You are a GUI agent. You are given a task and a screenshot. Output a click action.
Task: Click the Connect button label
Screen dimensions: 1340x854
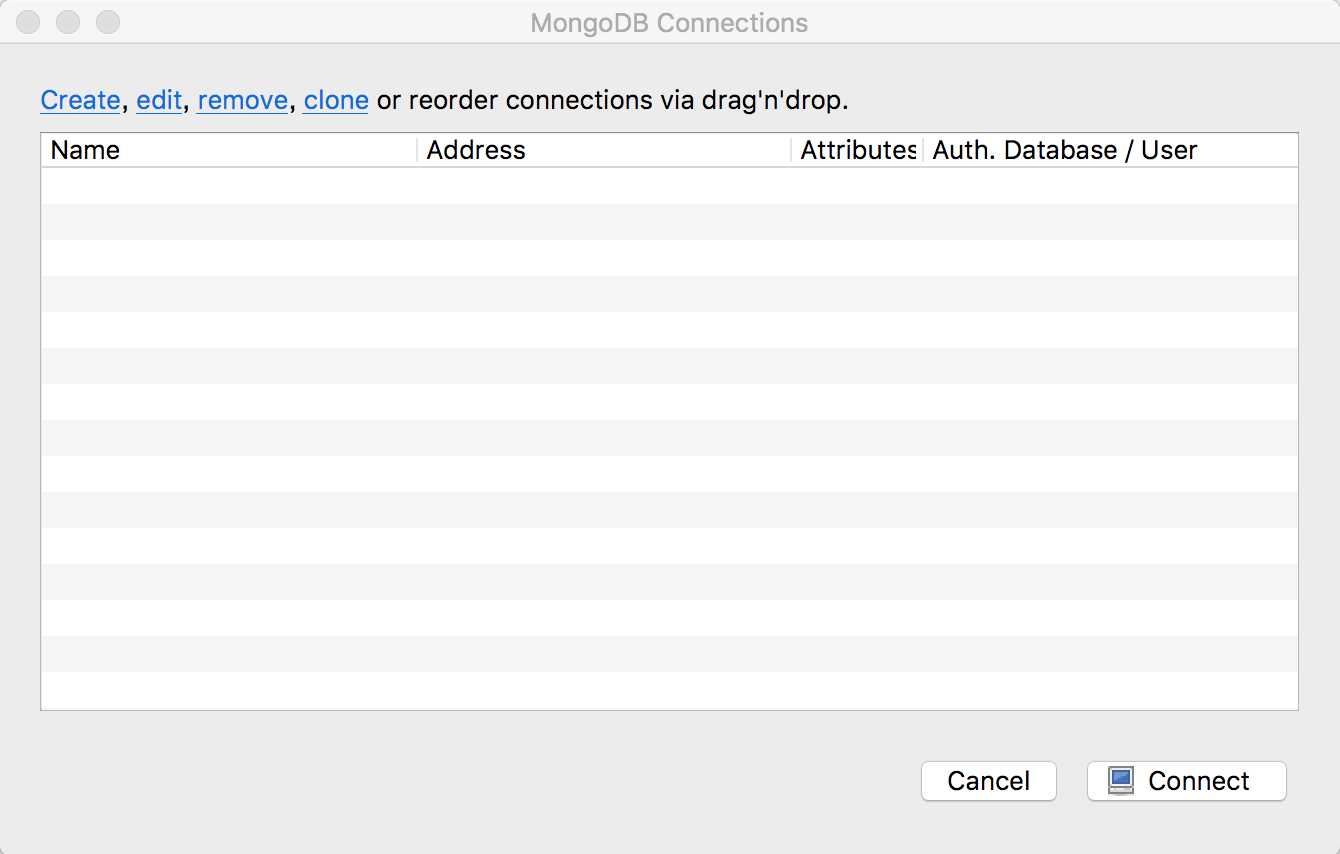[x=1198, y=781]
